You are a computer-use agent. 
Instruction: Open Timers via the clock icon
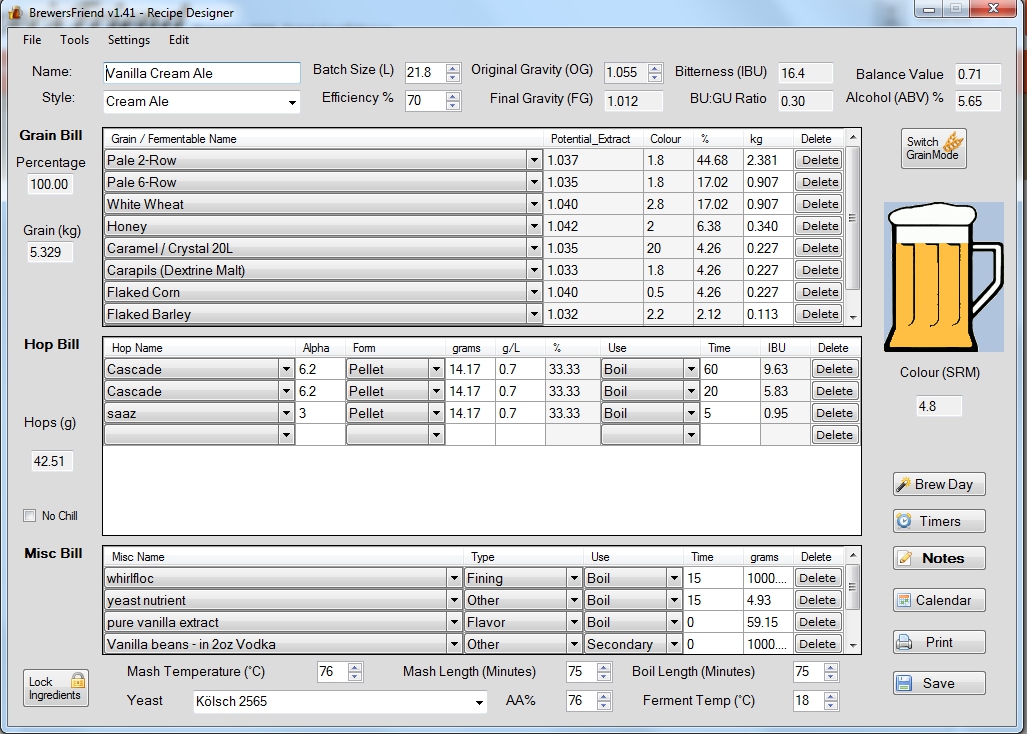[x=938, y=521]
